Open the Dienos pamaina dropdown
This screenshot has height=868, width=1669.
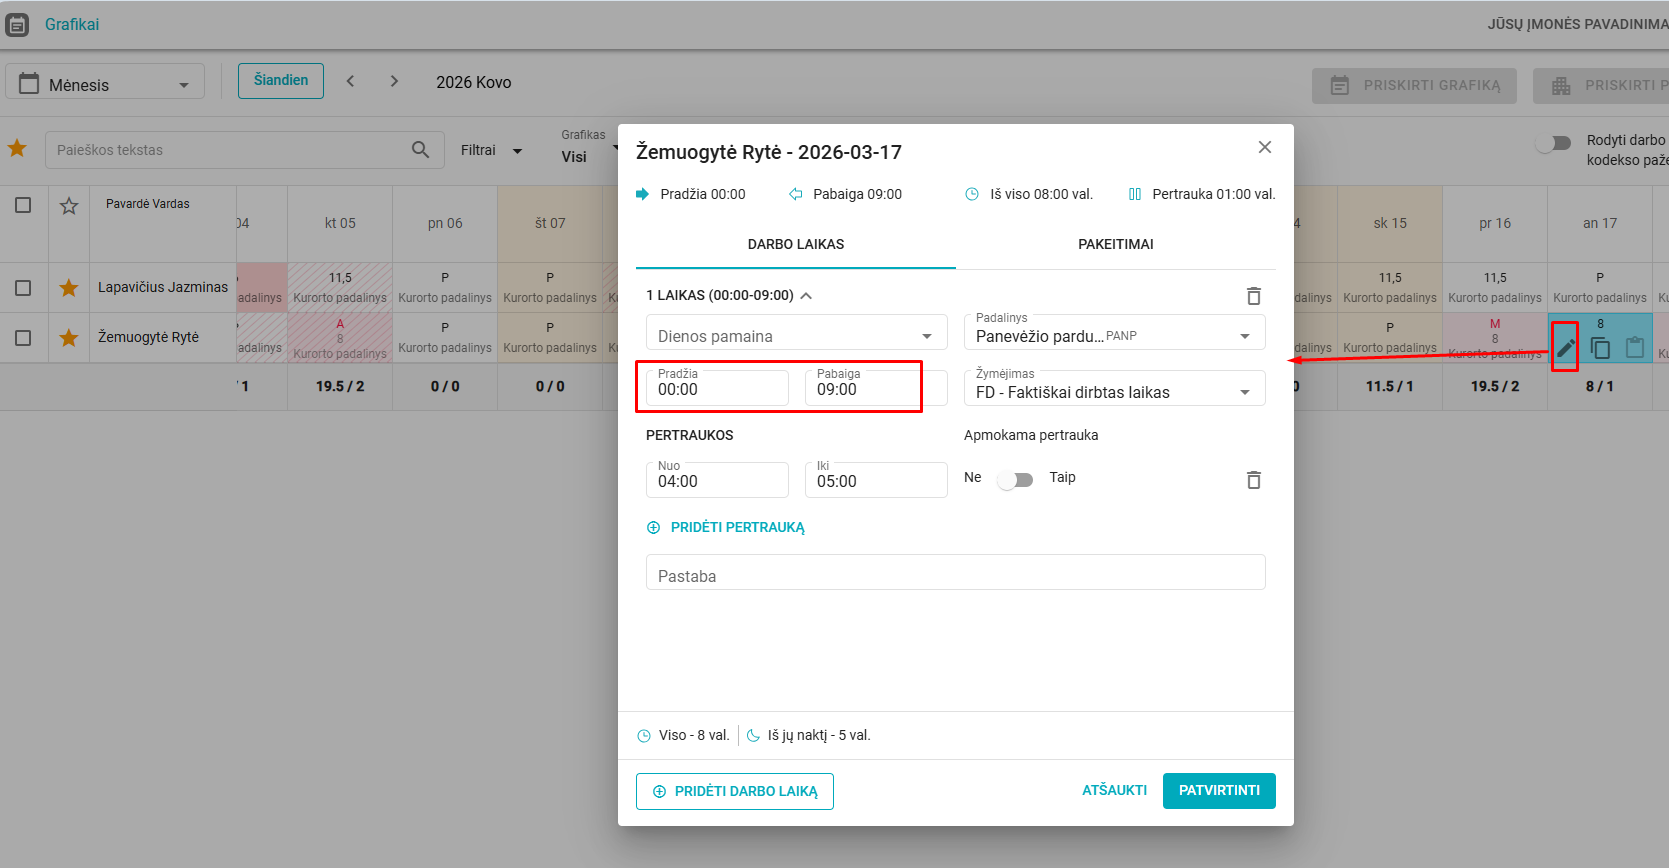point(796,336)
